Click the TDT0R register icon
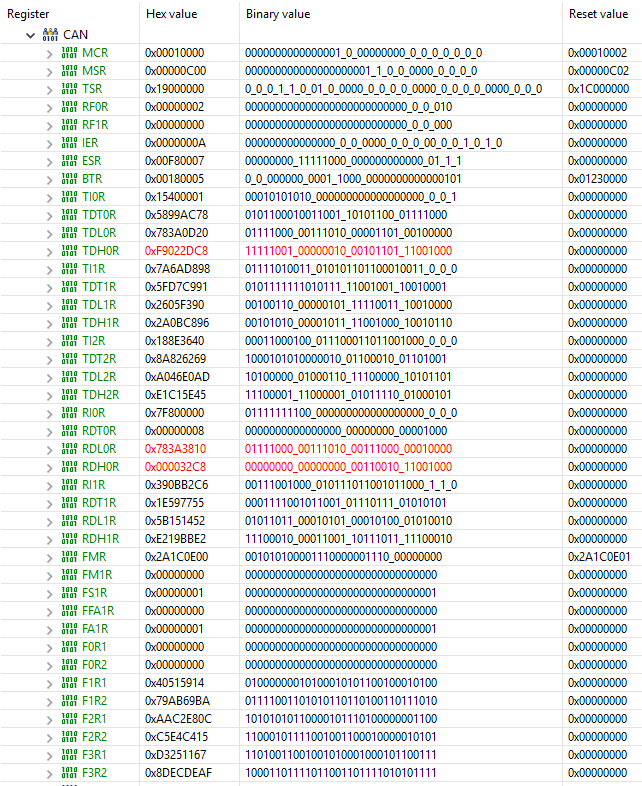The height and width of the screenshot is (786, 642). point(69,215)
